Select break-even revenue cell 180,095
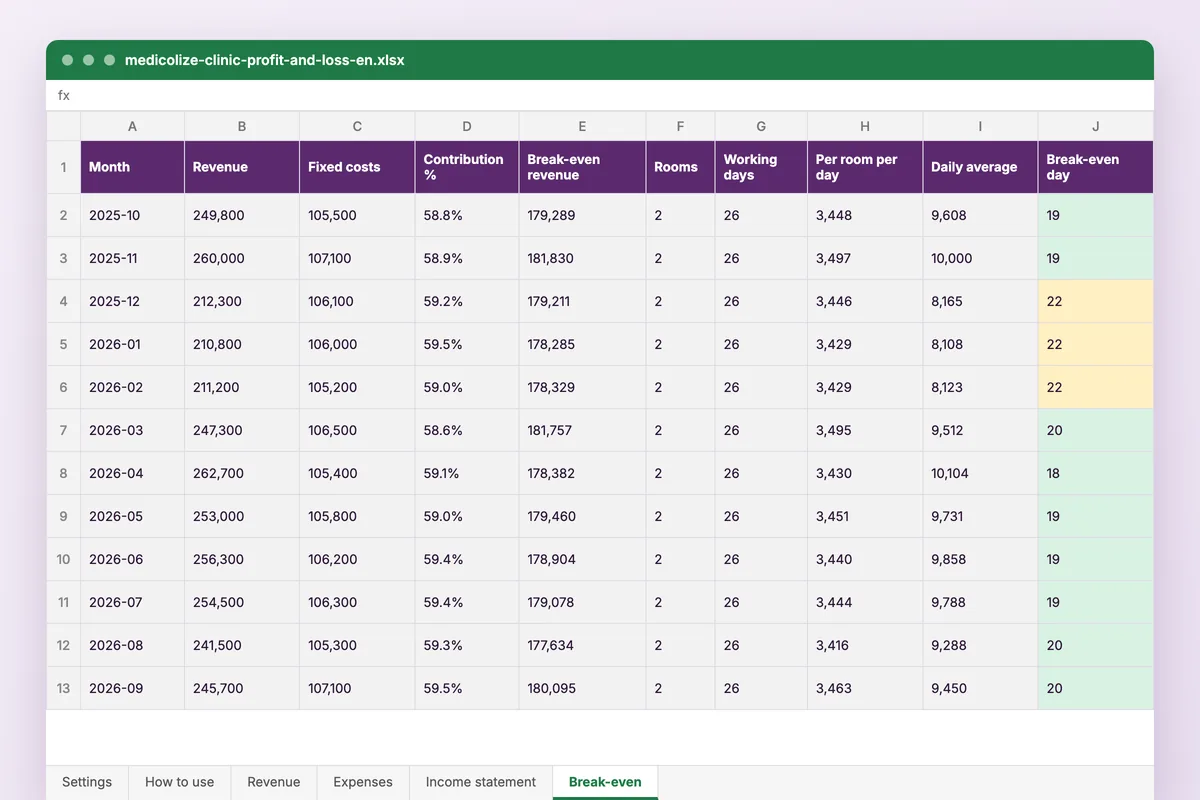 [582, 688]
